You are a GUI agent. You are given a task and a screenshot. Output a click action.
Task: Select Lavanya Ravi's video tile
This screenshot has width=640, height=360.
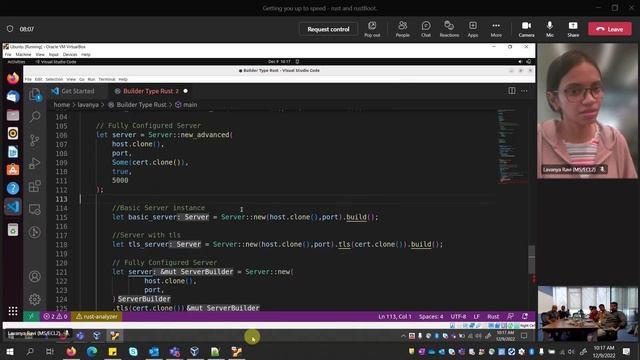coord(587,111)
